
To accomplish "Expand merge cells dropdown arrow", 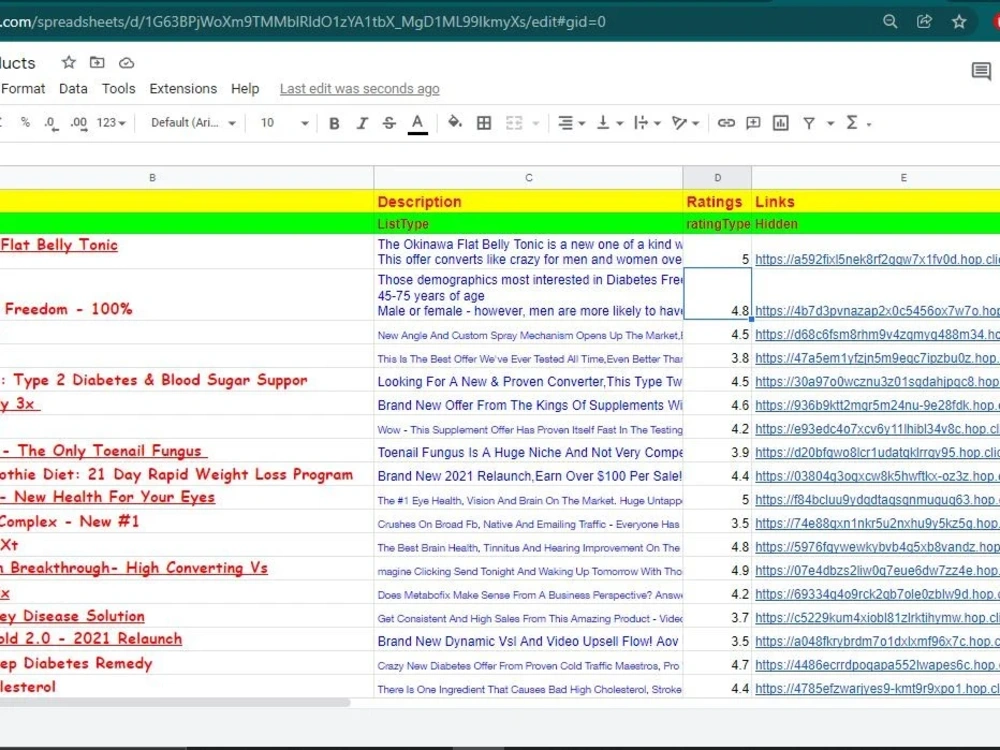I will click(536, 123).
